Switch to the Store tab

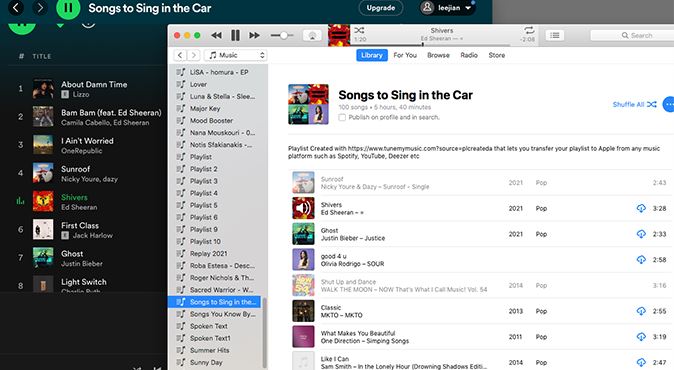[x=496, y=55]
